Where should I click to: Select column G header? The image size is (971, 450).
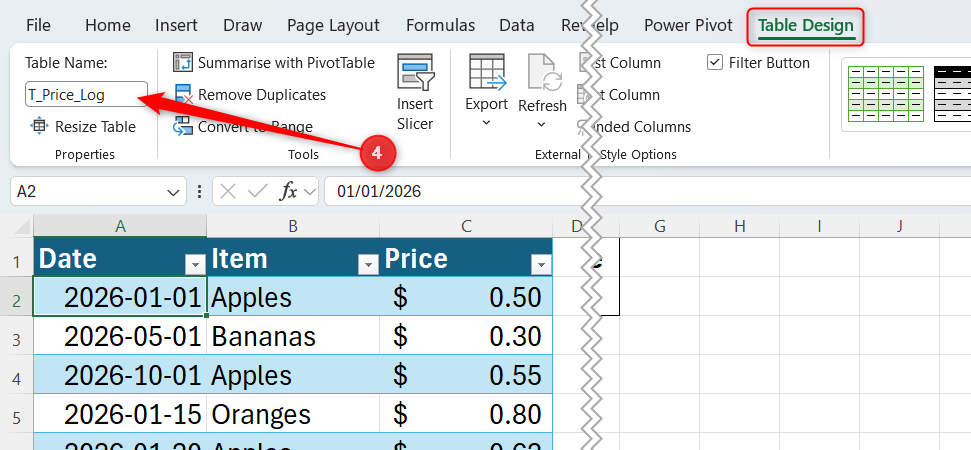tap(660, 227)
